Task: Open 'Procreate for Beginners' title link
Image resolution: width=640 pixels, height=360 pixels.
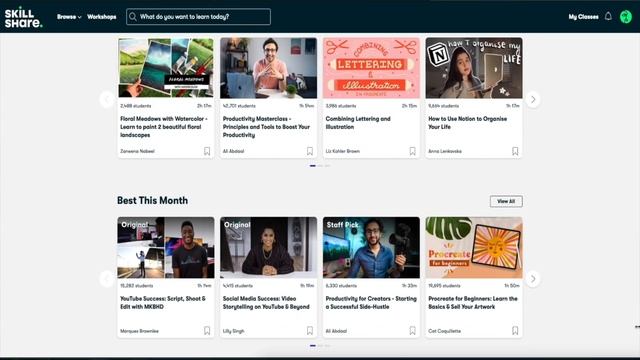Action: pos(473,302)
